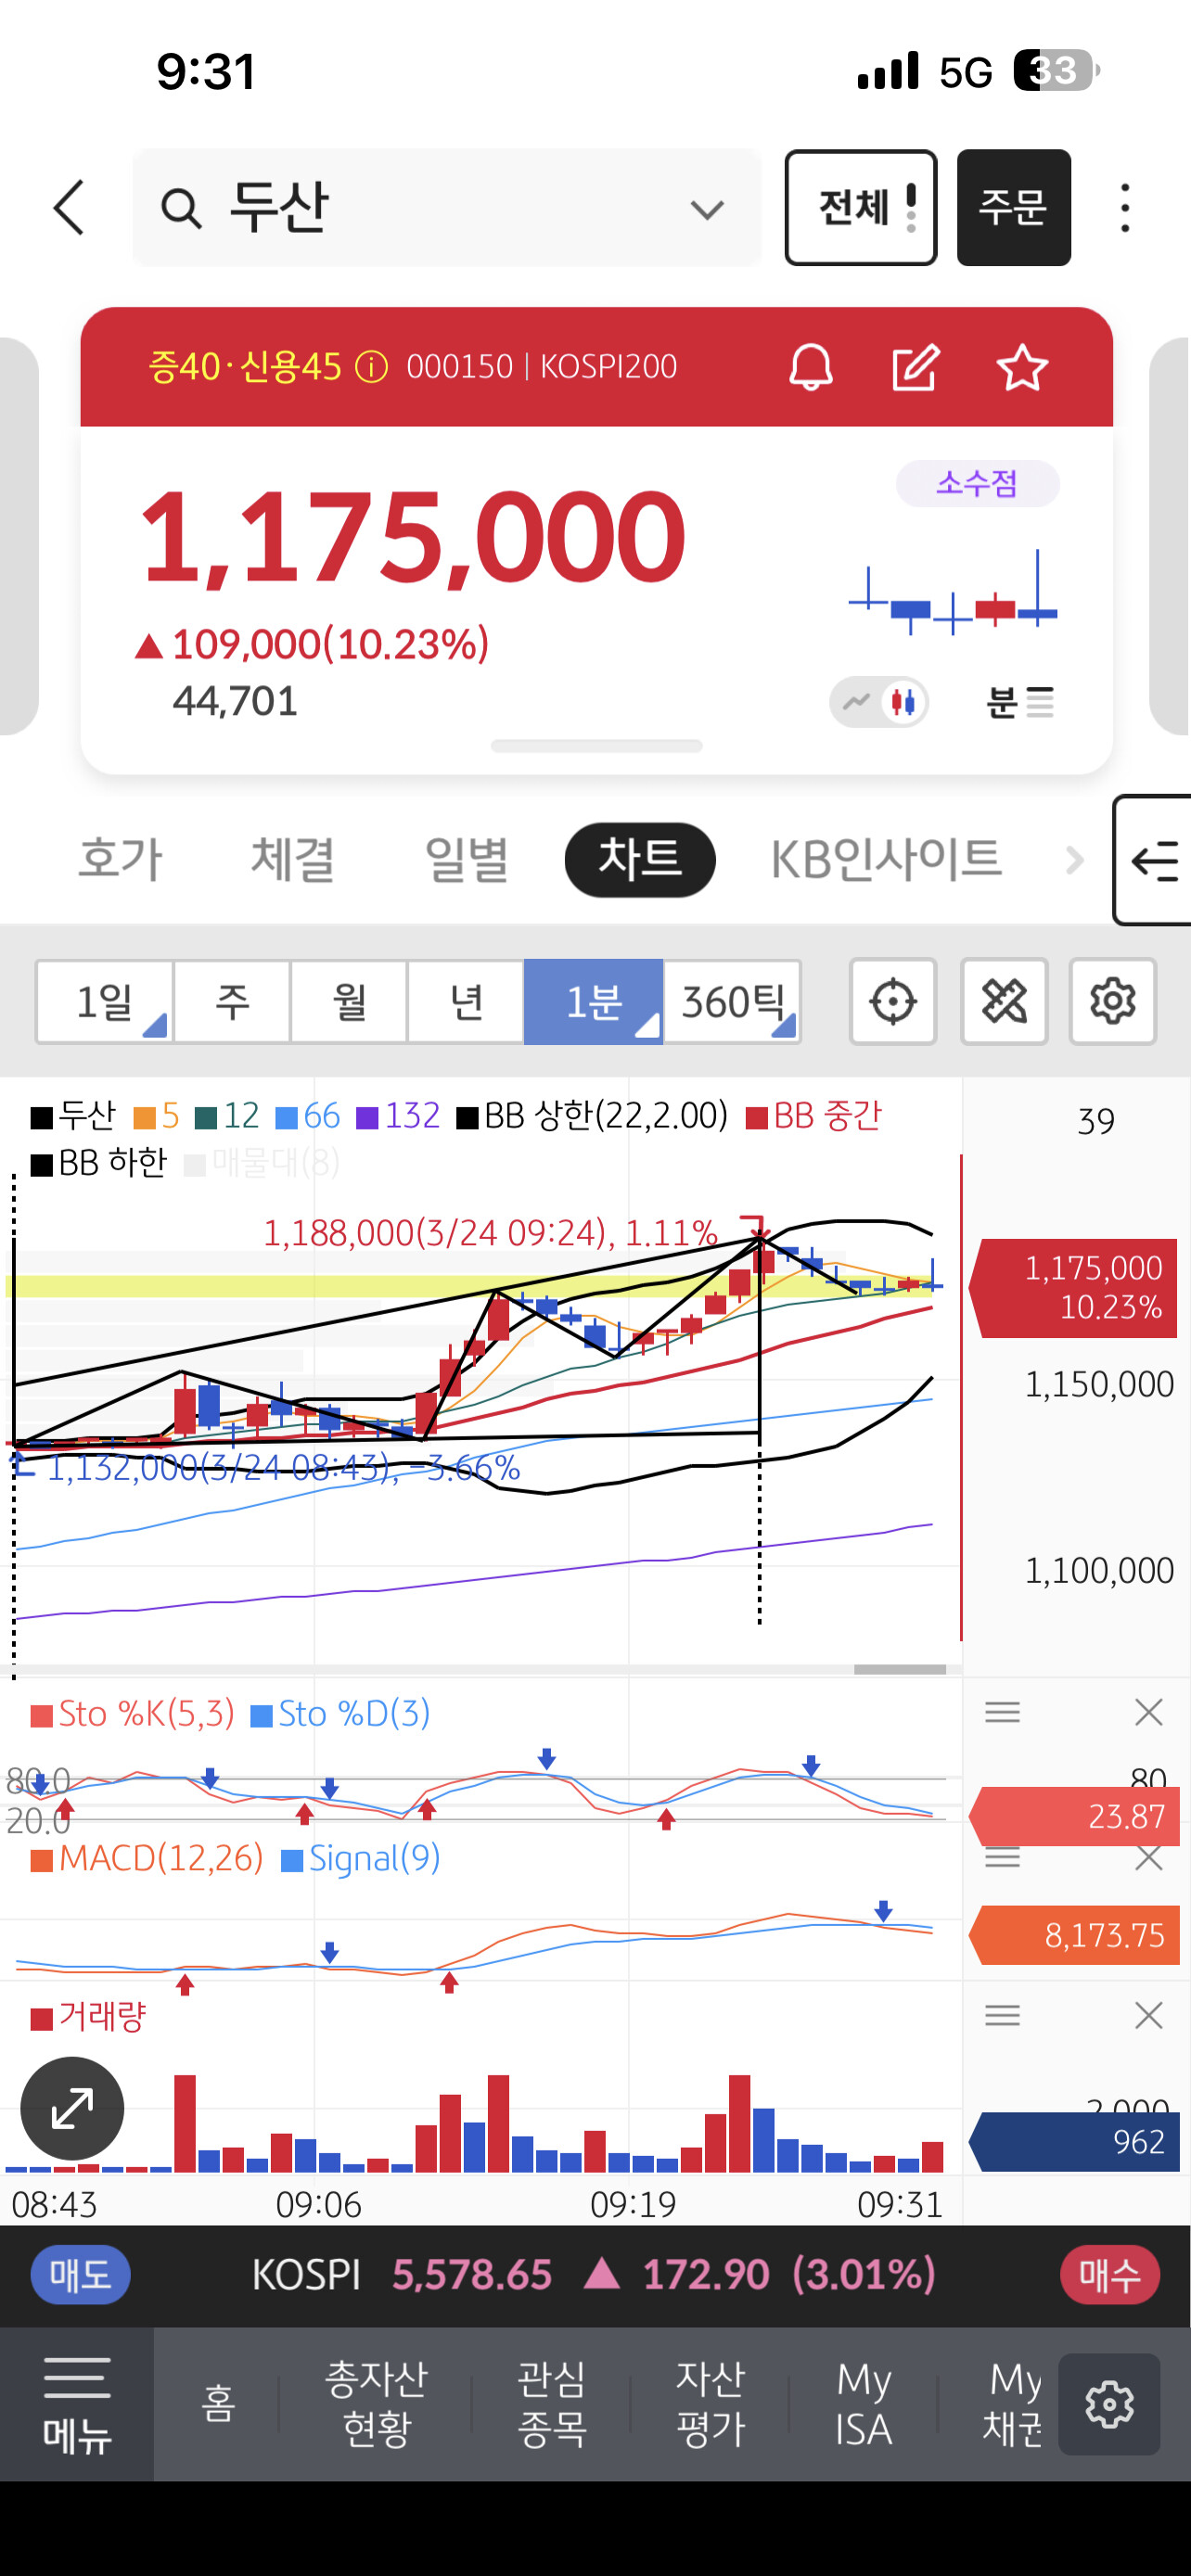Select the 차트 tab
Viewport: 1191px width, 2576px height.
tap(640, 860)
